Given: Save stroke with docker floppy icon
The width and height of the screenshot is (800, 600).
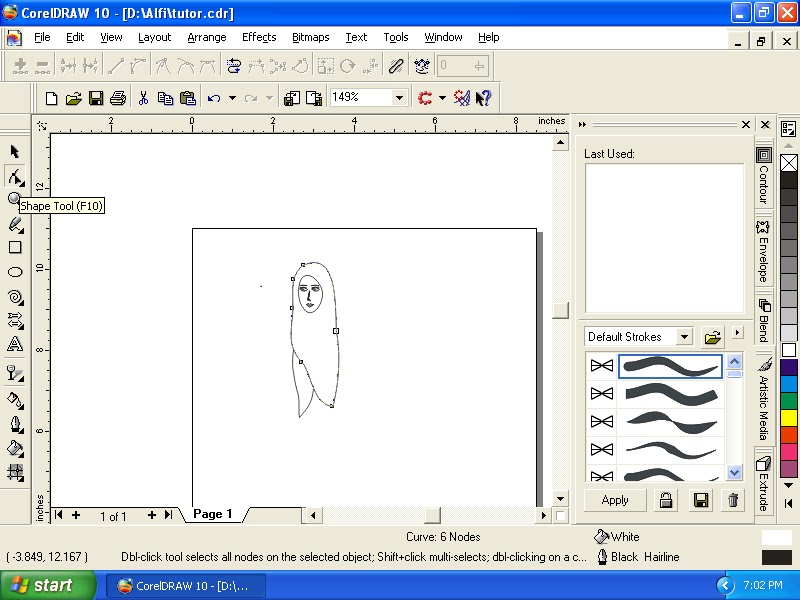Looking at the screenshot, I should pos(701,500).
